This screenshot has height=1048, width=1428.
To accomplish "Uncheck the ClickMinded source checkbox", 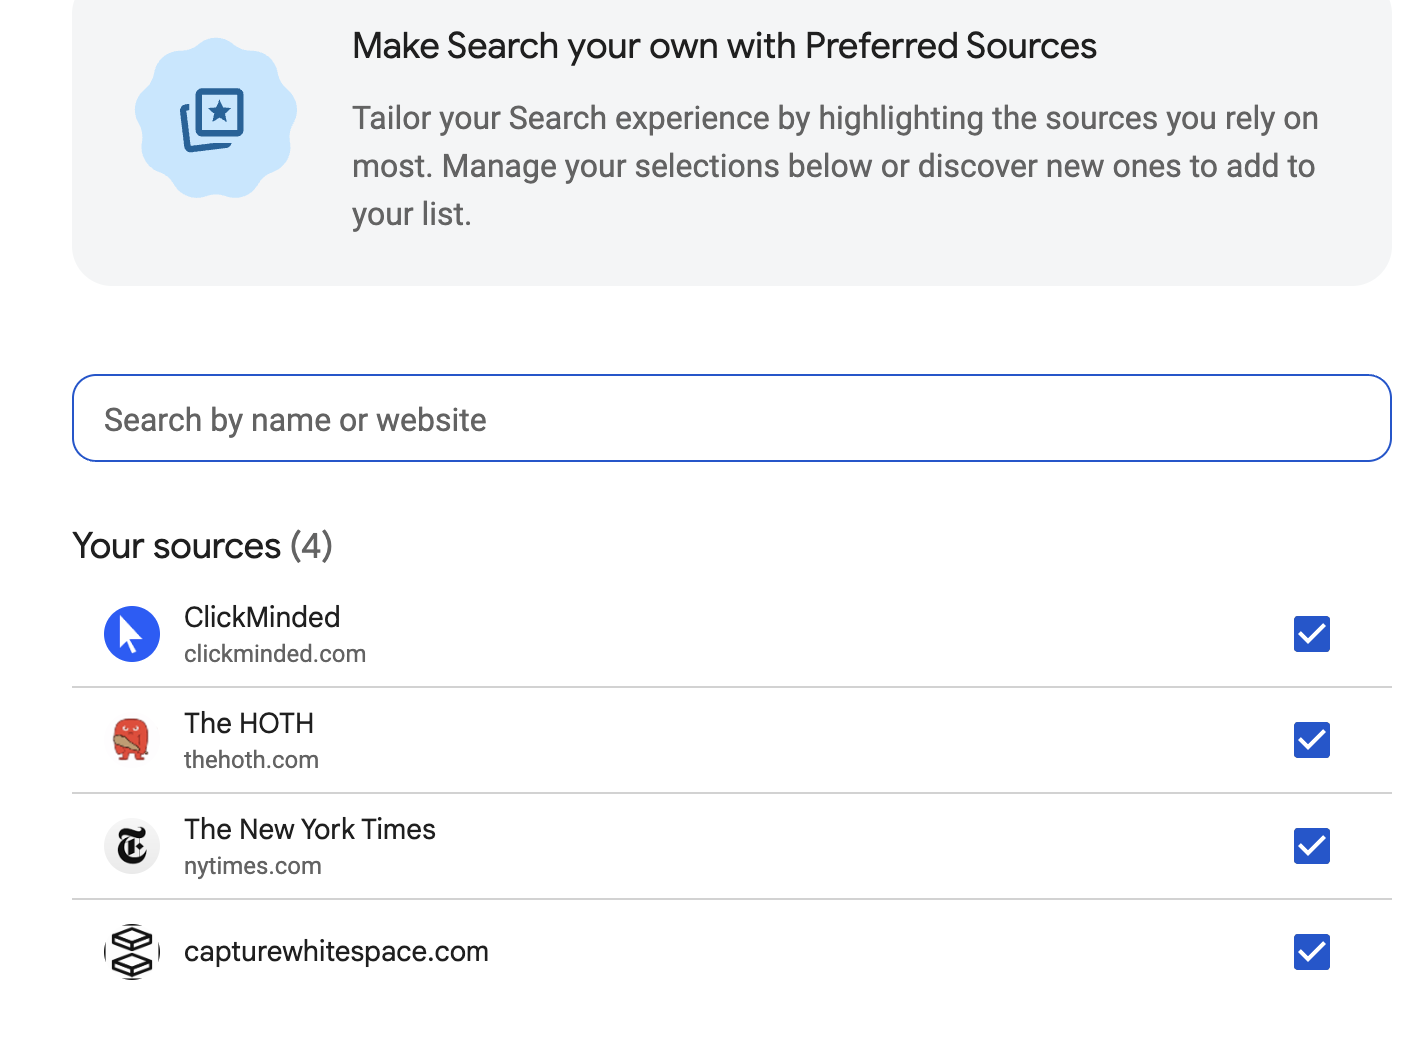I will 1312,634.
